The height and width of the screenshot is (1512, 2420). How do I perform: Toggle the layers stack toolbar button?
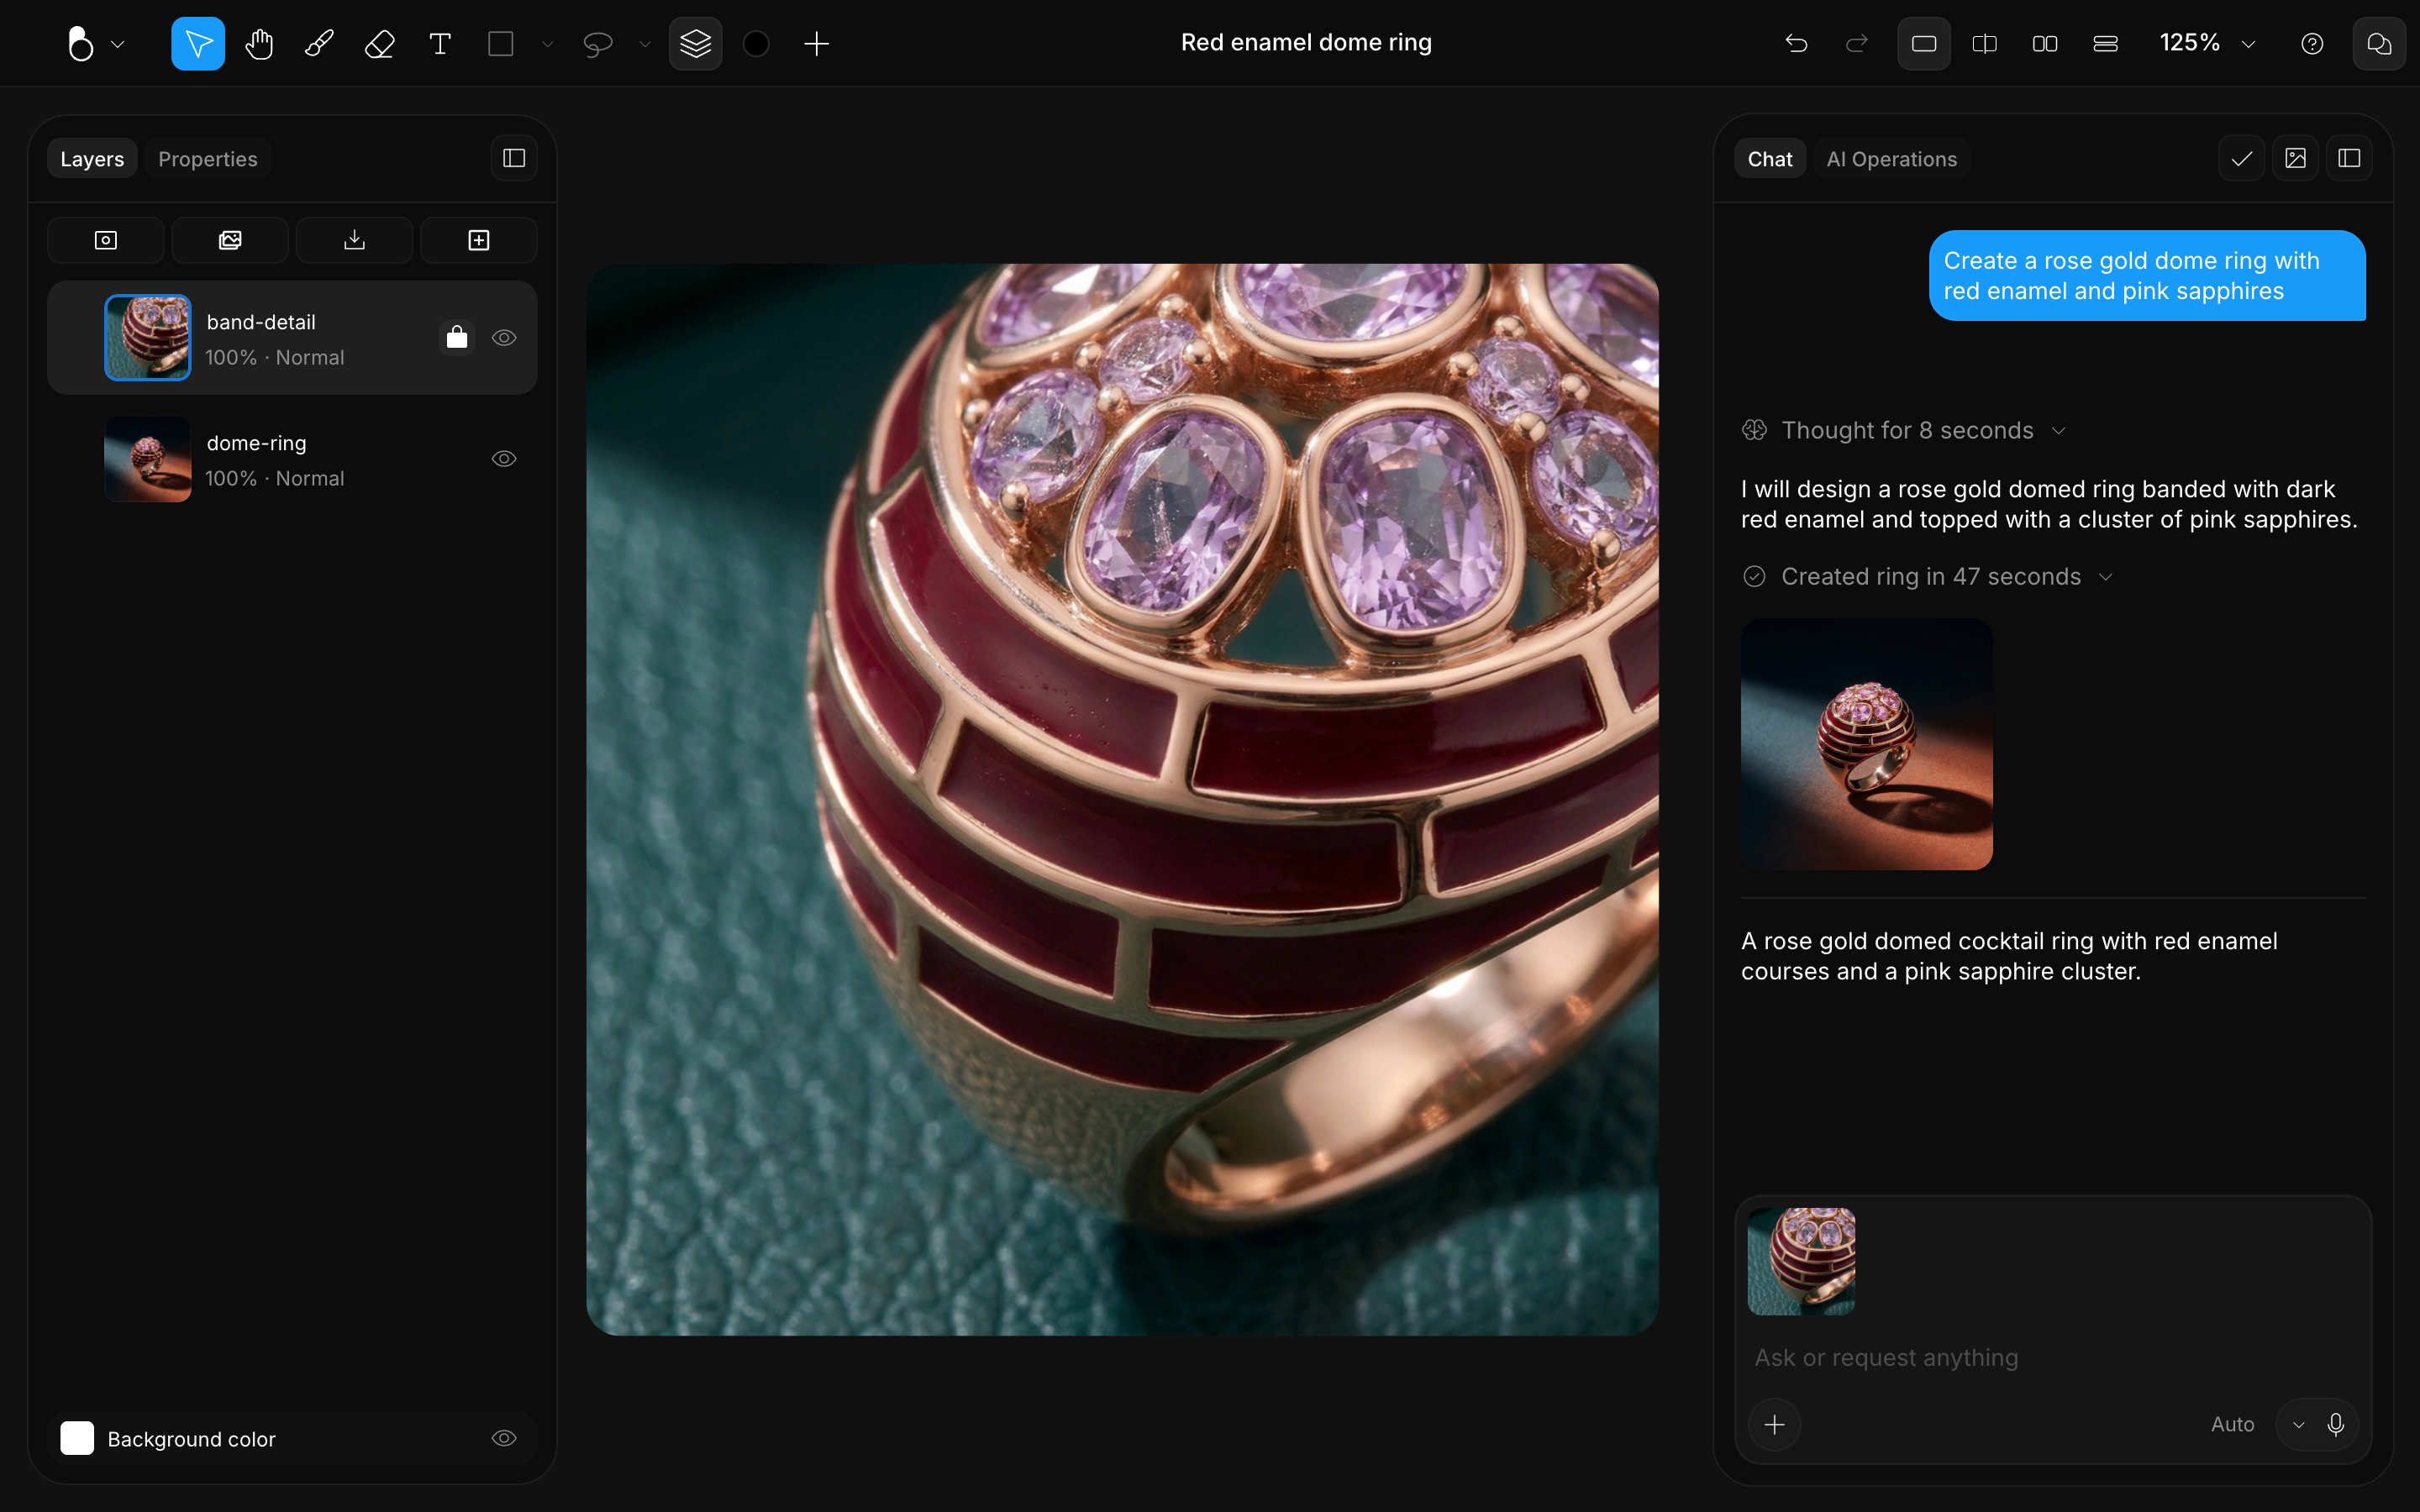pos(696,43)
